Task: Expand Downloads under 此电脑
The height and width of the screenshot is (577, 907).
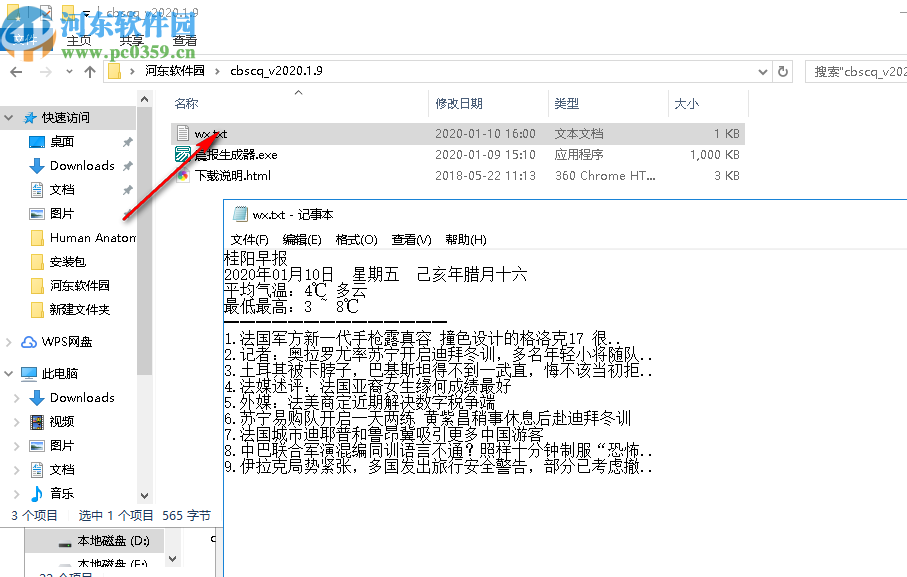Action: coord(19,397)
